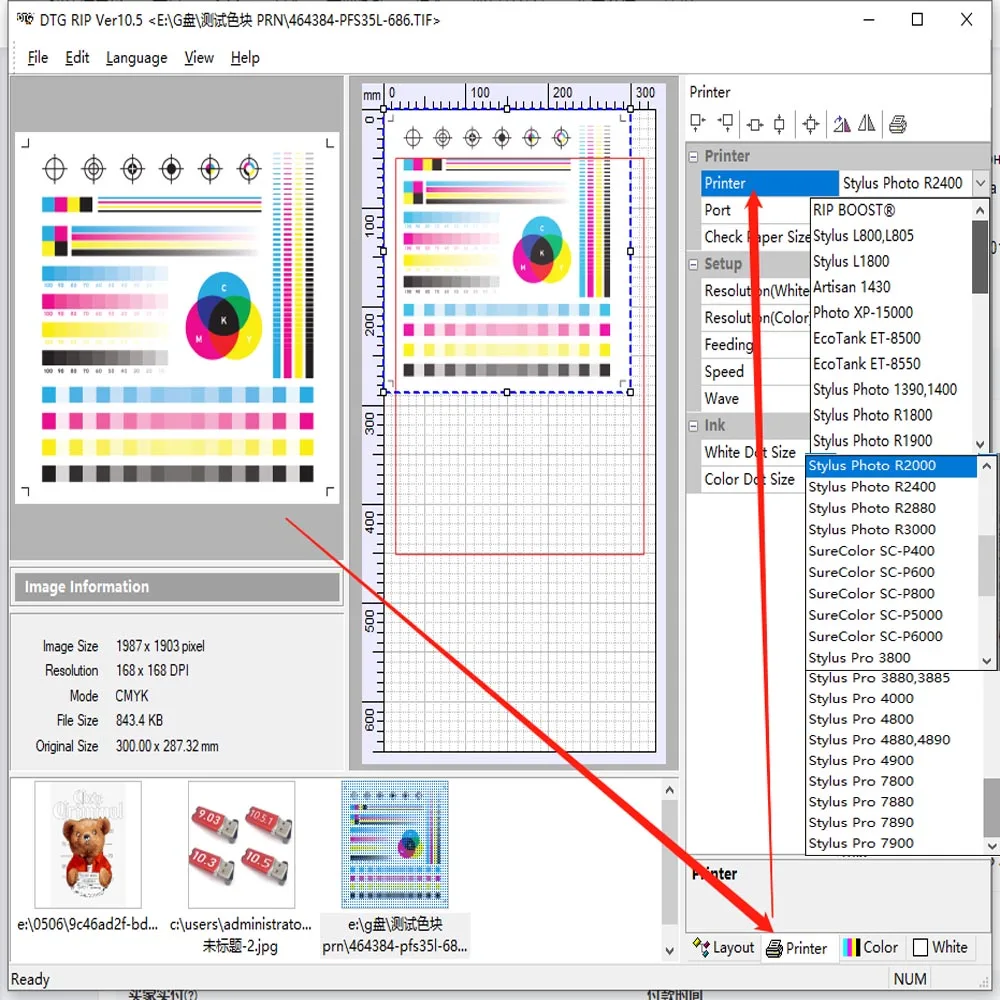Choose Stylus Photo R3000 printer
This screenshot has width=1000, height=1000.
(x=892, y=529)
